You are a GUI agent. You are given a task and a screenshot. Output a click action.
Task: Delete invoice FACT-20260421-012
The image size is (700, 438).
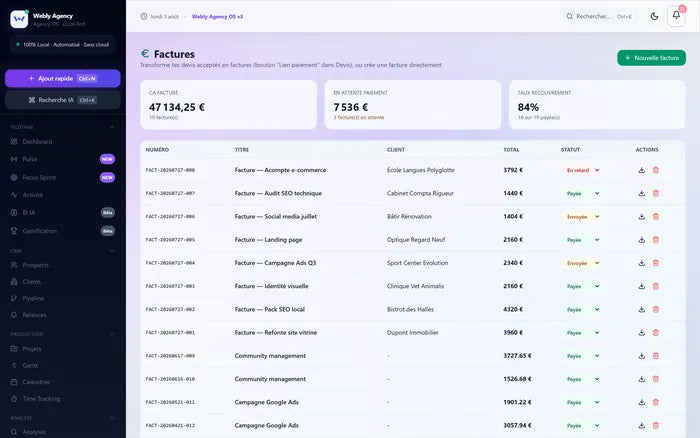(656, 425)
